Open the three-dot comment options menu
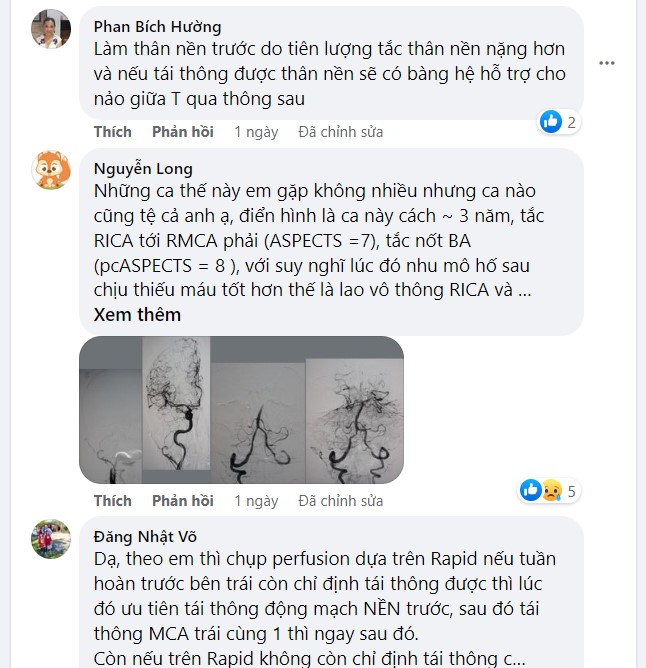 (607, 62)
